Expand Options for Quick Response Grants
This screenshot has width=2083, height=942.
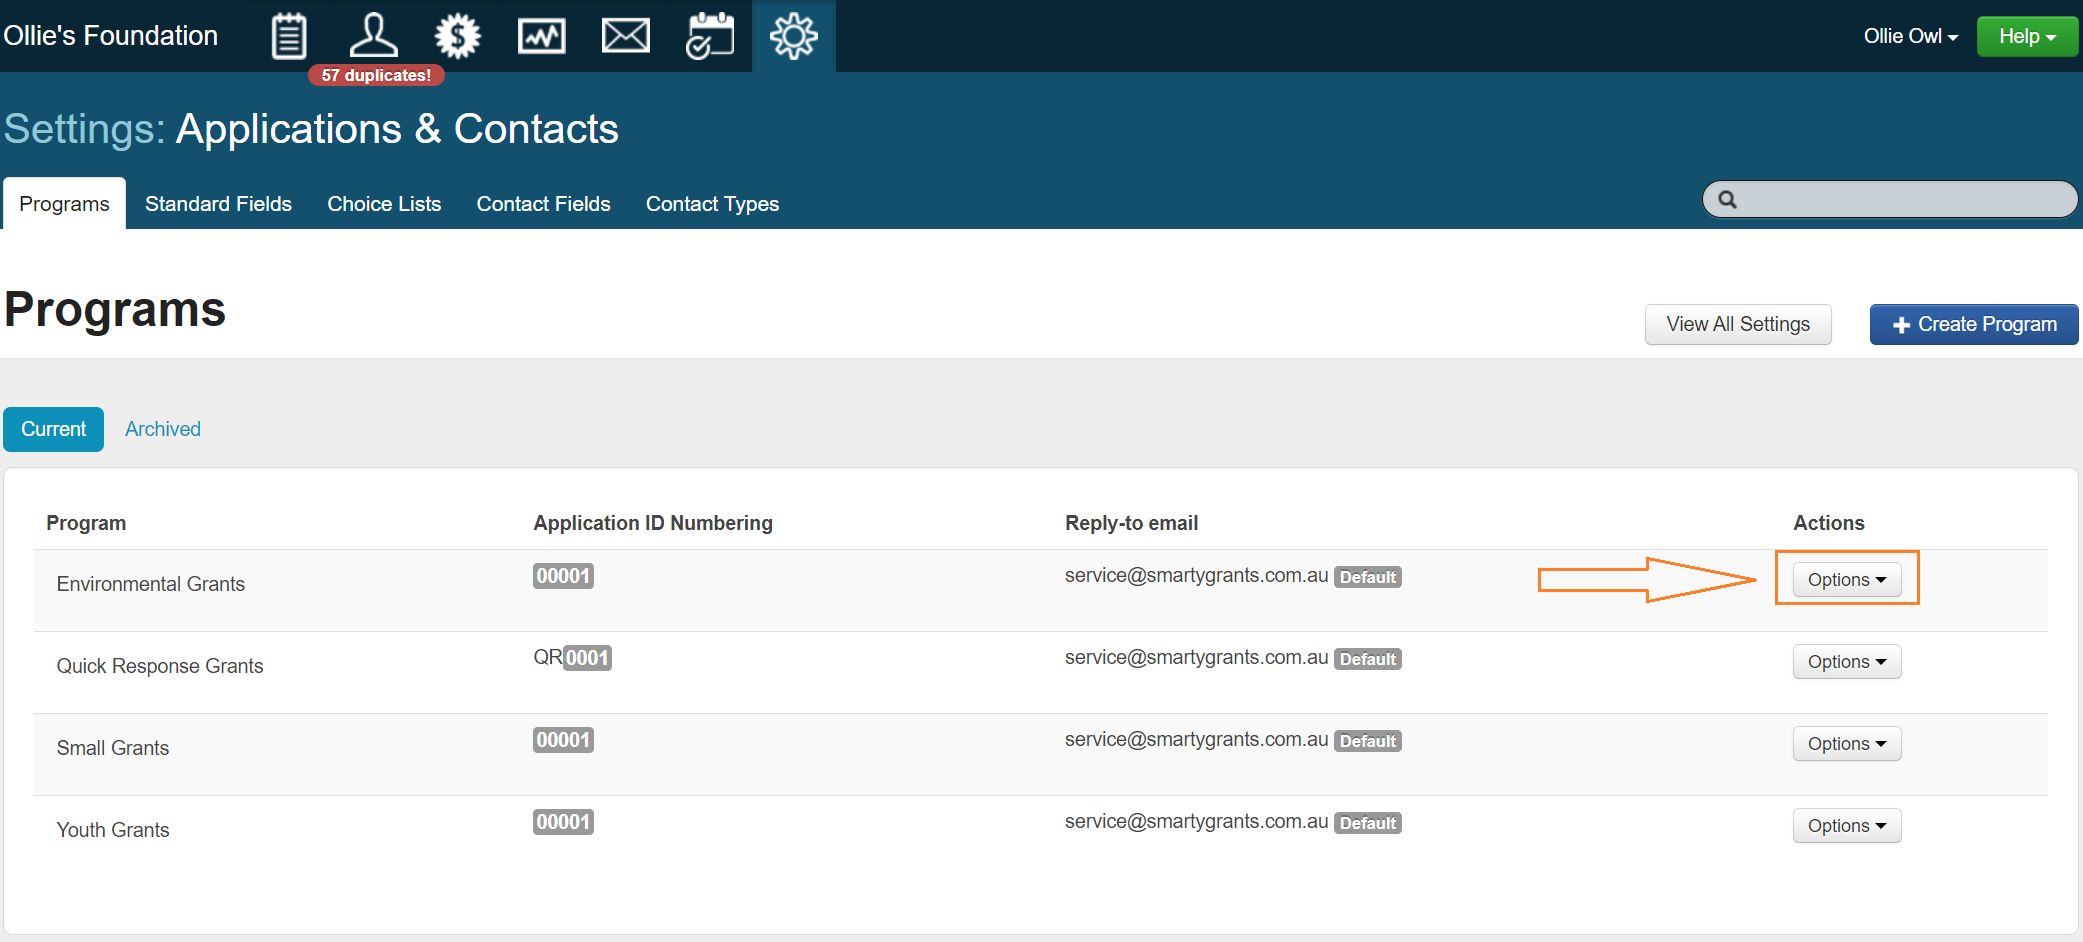1846,662
